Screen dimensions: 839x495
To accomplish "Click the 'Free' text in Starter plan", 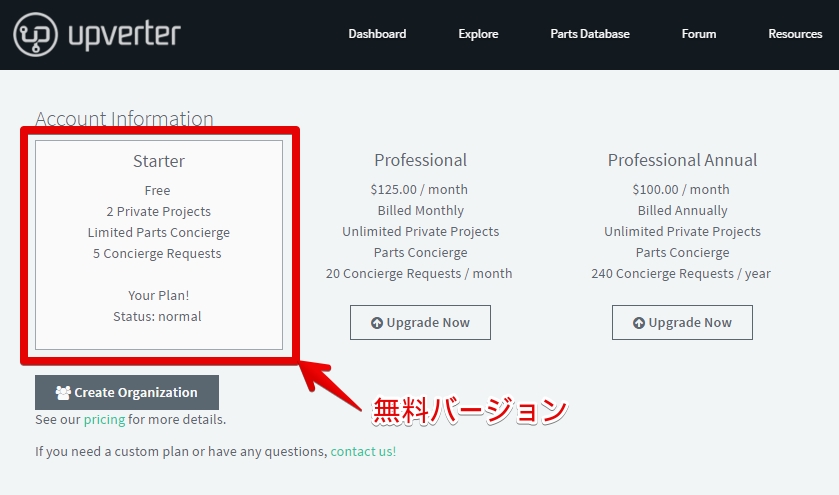I will coord(157,191).
